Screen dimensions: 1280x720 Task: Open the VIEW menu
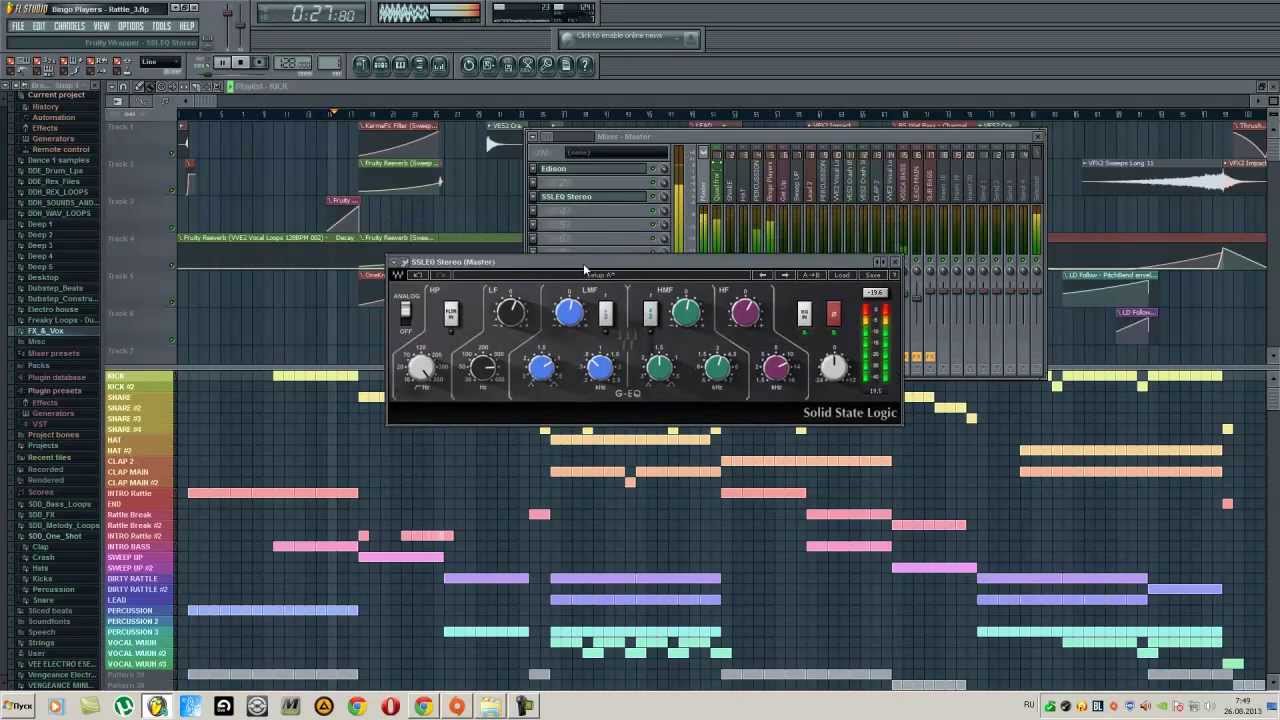(101, 26)
